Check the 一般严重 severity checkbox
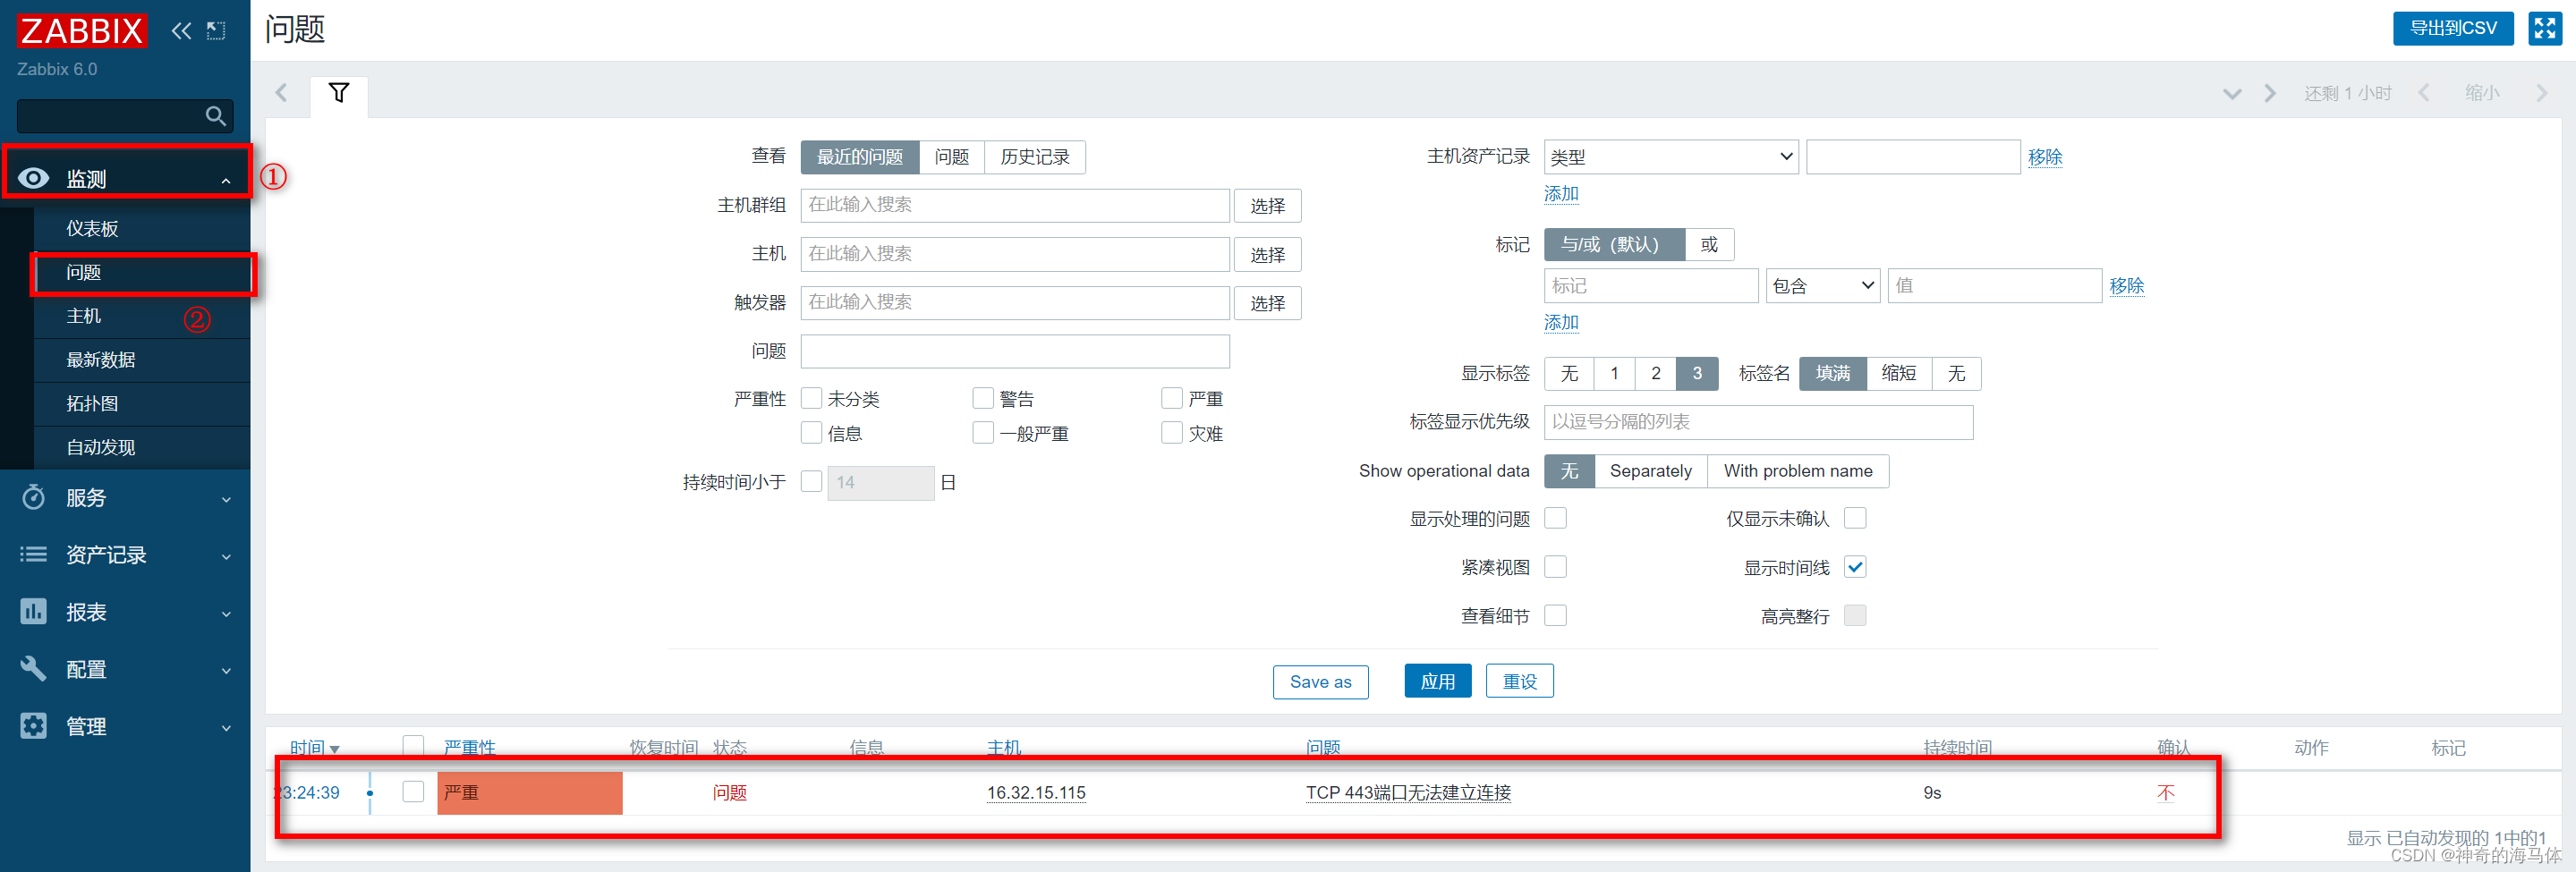This screenshot has width=2576, height=872. click(x=983, y=433)
